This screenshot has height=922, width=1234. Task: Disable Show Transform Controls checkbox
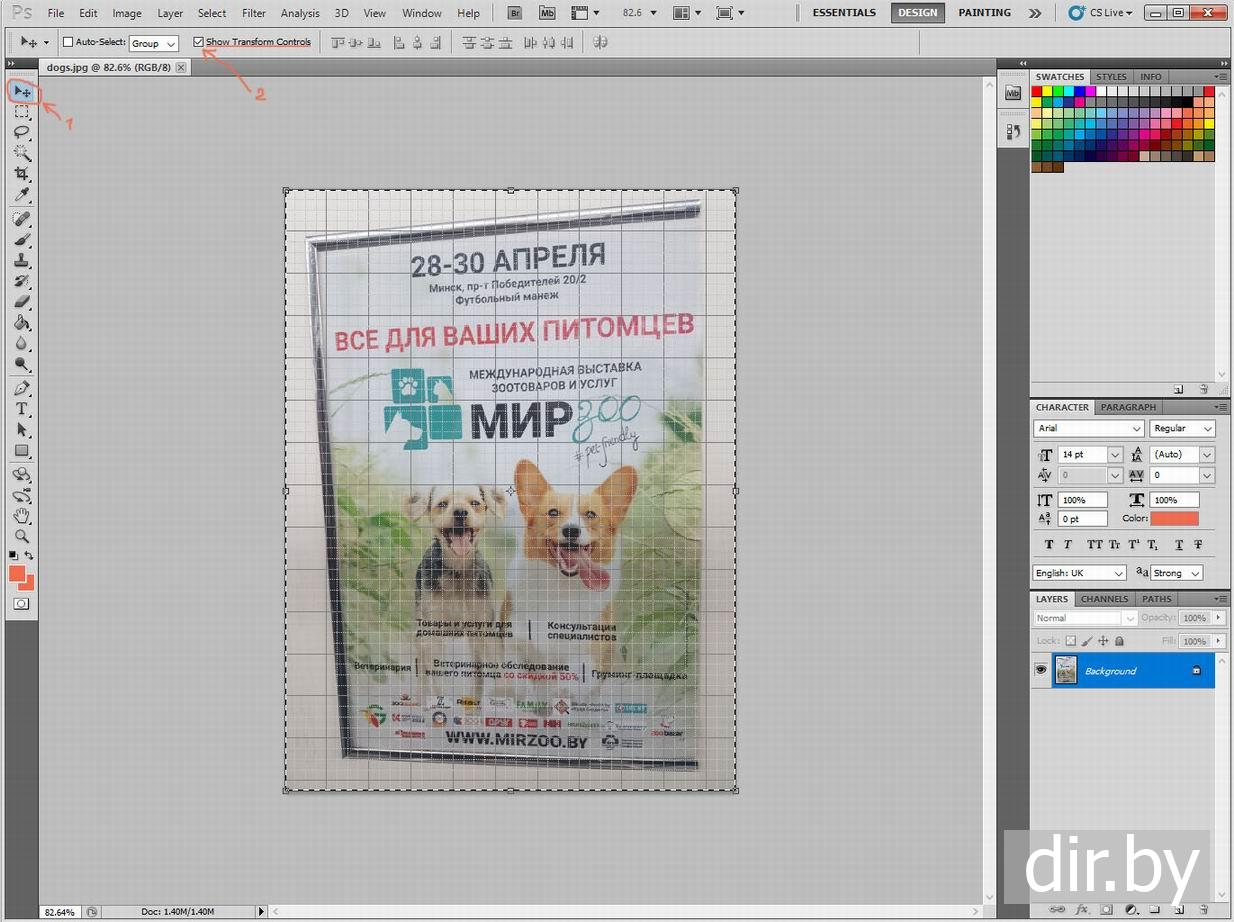pyautogui.click(x=199, y=42)
